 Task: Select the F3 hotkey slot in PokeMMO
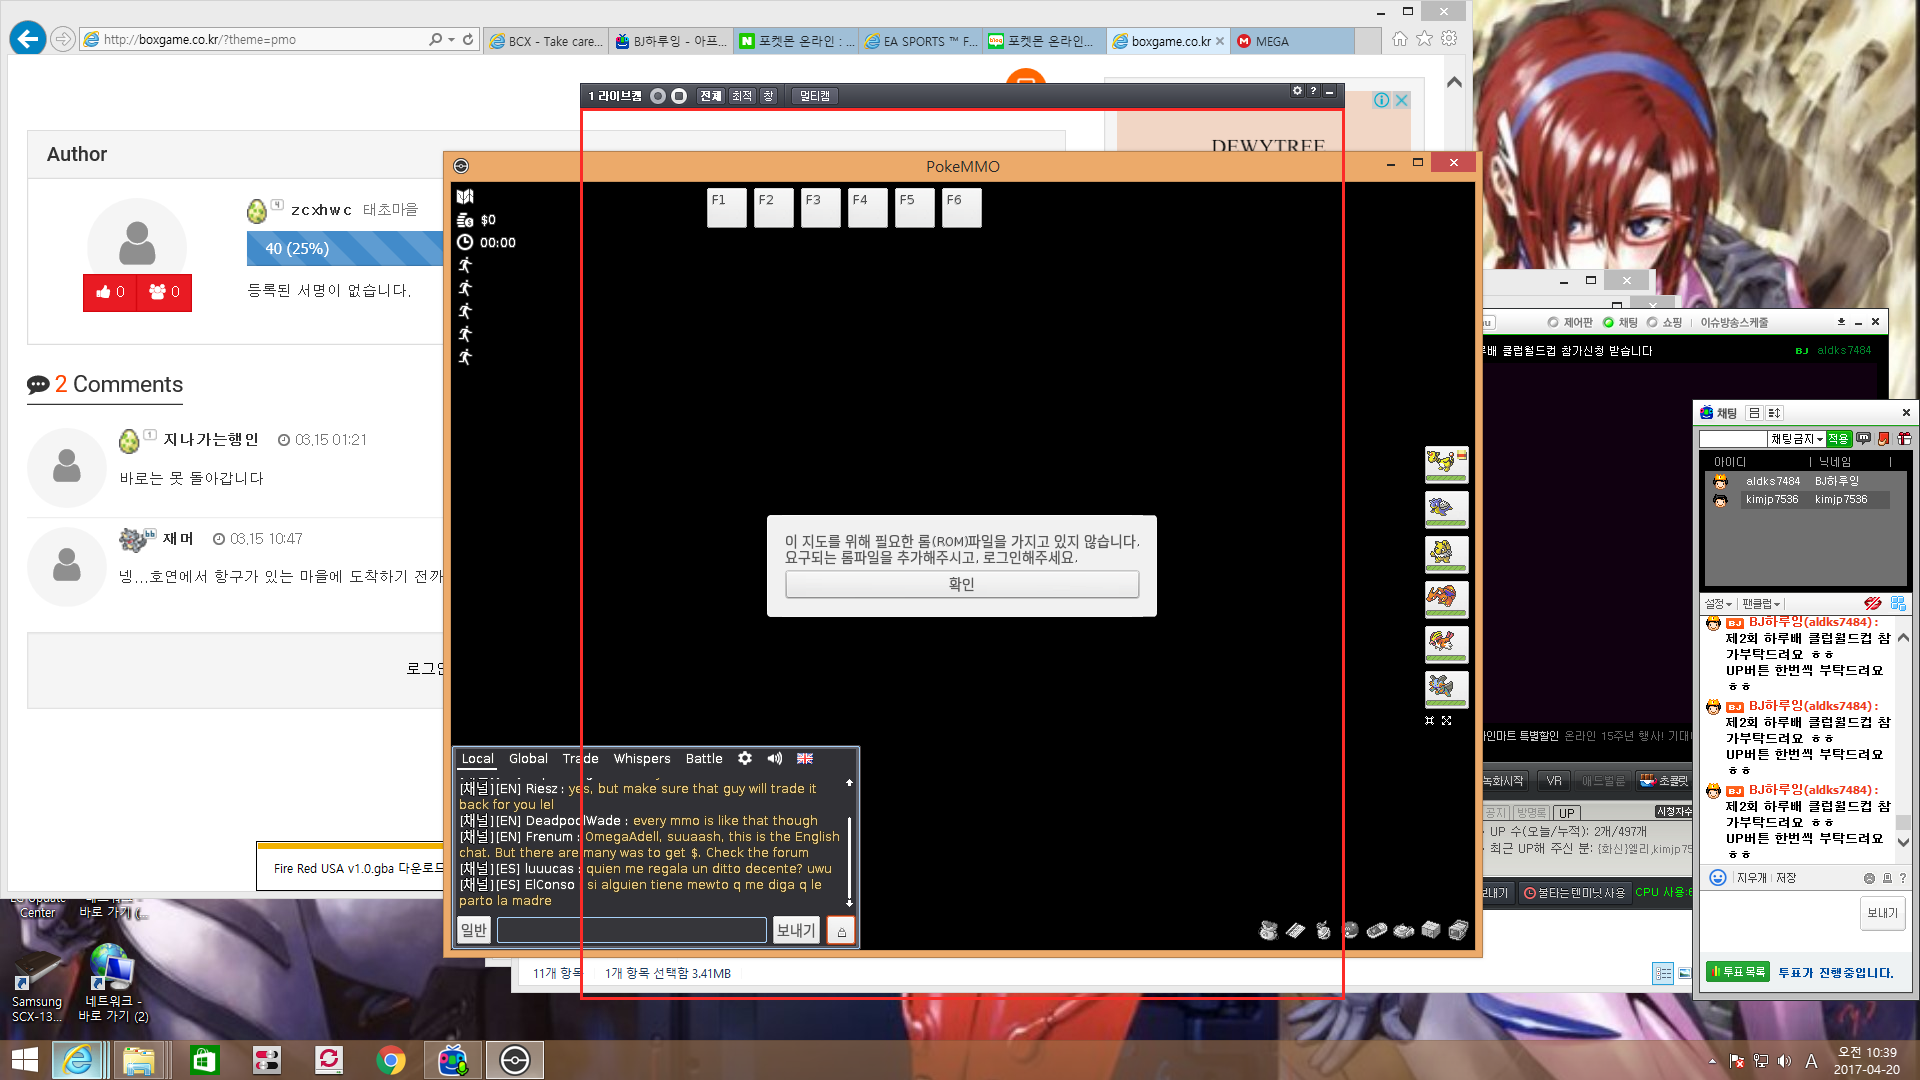pos(820,207)
